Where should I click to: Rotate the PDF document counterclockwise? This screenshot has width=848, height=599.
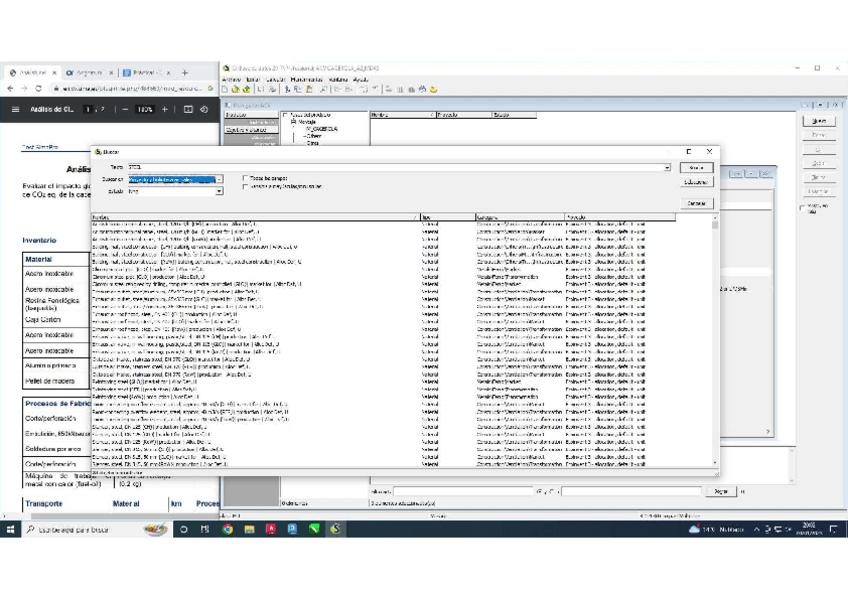click(204, 109)
